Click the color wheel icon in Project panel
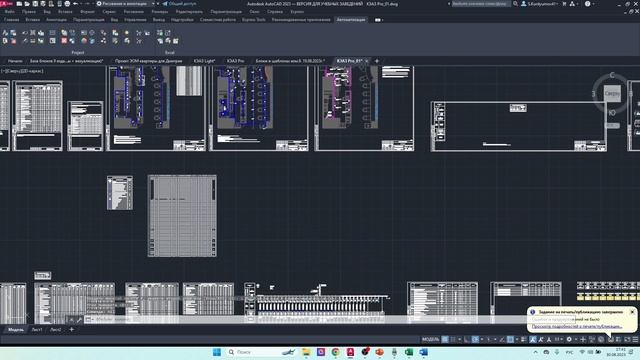The width and height of the screenshot is (640, 360). coord(84,41)
